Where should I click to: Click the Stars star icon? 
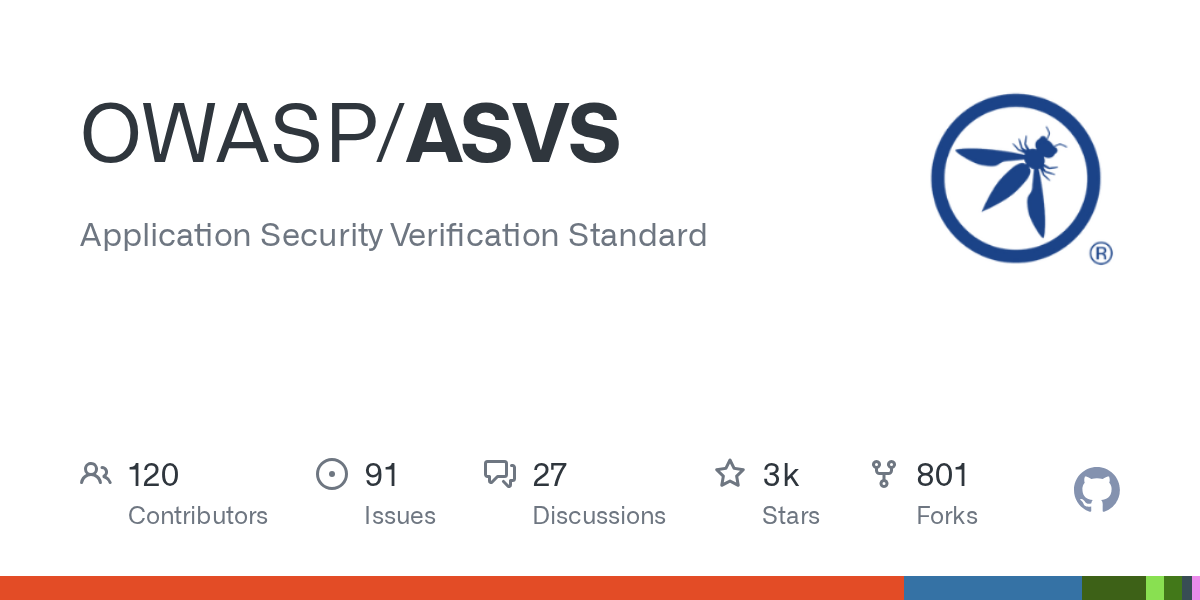pos(729,474)
